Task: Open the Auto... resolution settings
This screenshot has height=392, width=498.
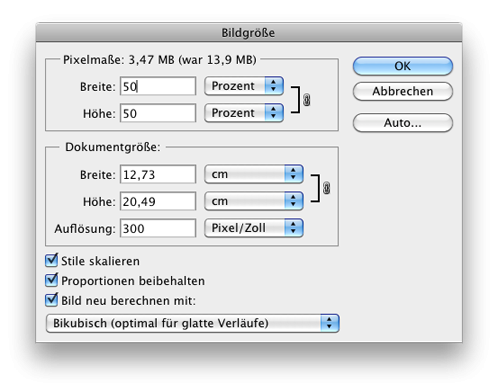Action: 403,123
